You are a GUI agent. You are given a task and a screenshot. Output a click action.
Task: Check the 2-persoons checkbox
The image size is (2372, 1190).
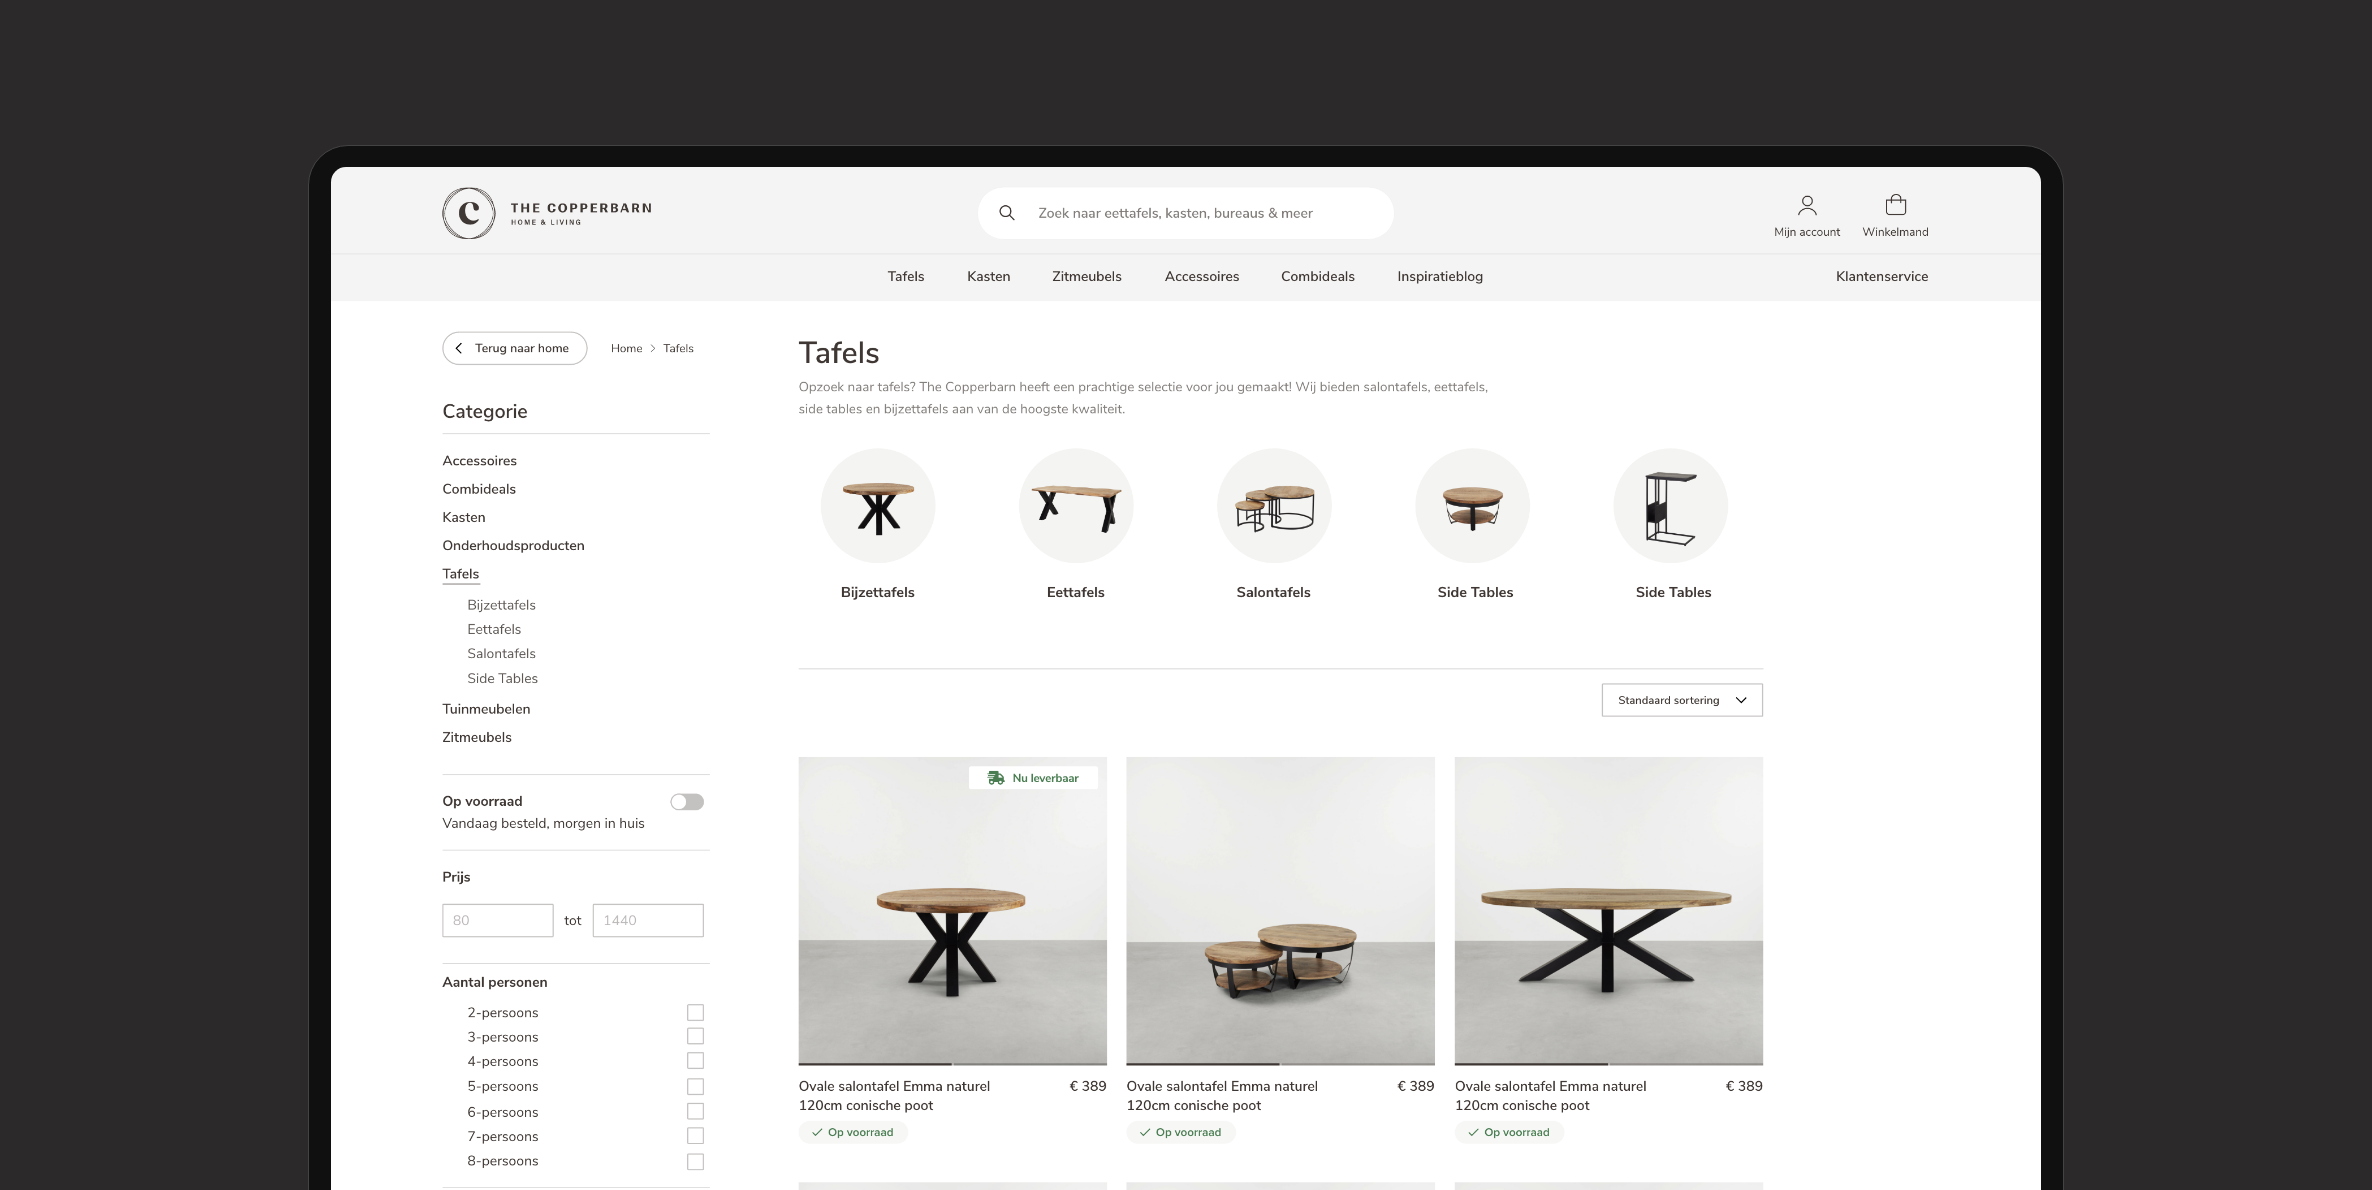pyautogui.click(x=695, y=1013)
